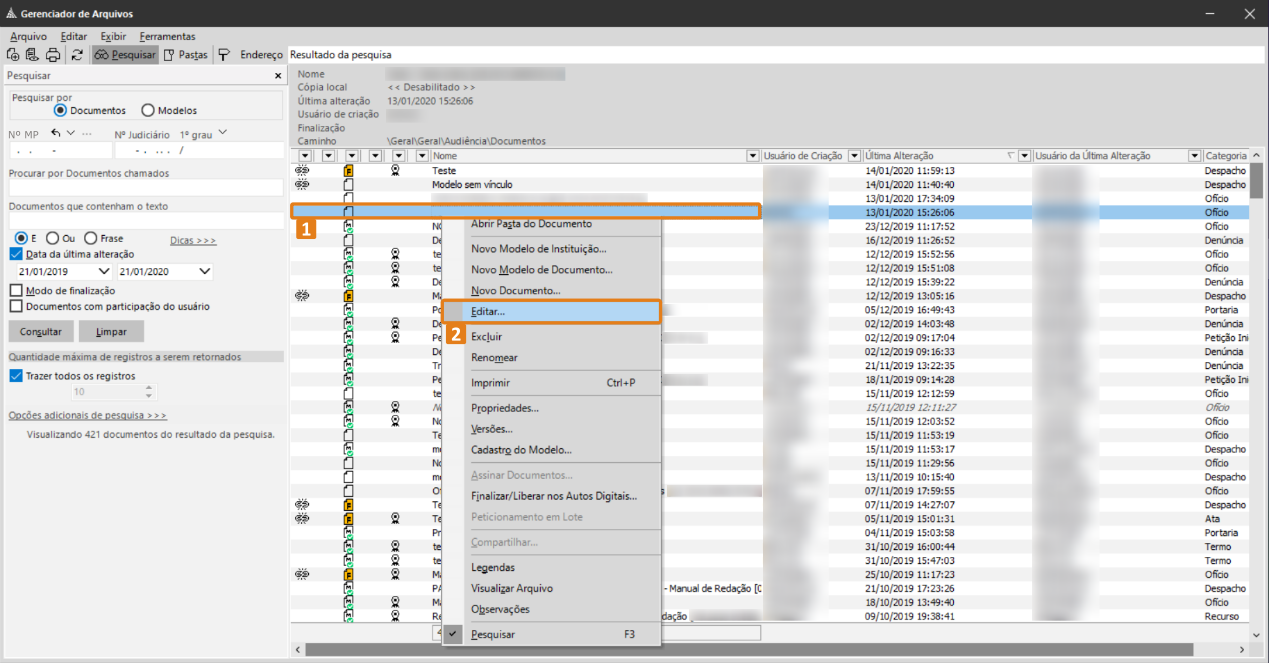The image size is (1269, 663).
Task: Expand the 1º grau dropdown arrow
Action: 222,133
